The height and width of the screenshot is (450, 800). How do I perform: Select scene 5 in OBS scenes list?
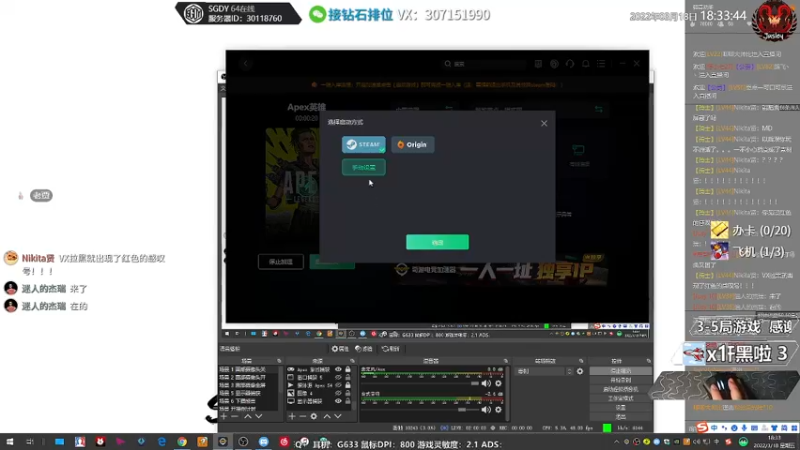pyautogui.click(x=248, y=393)
